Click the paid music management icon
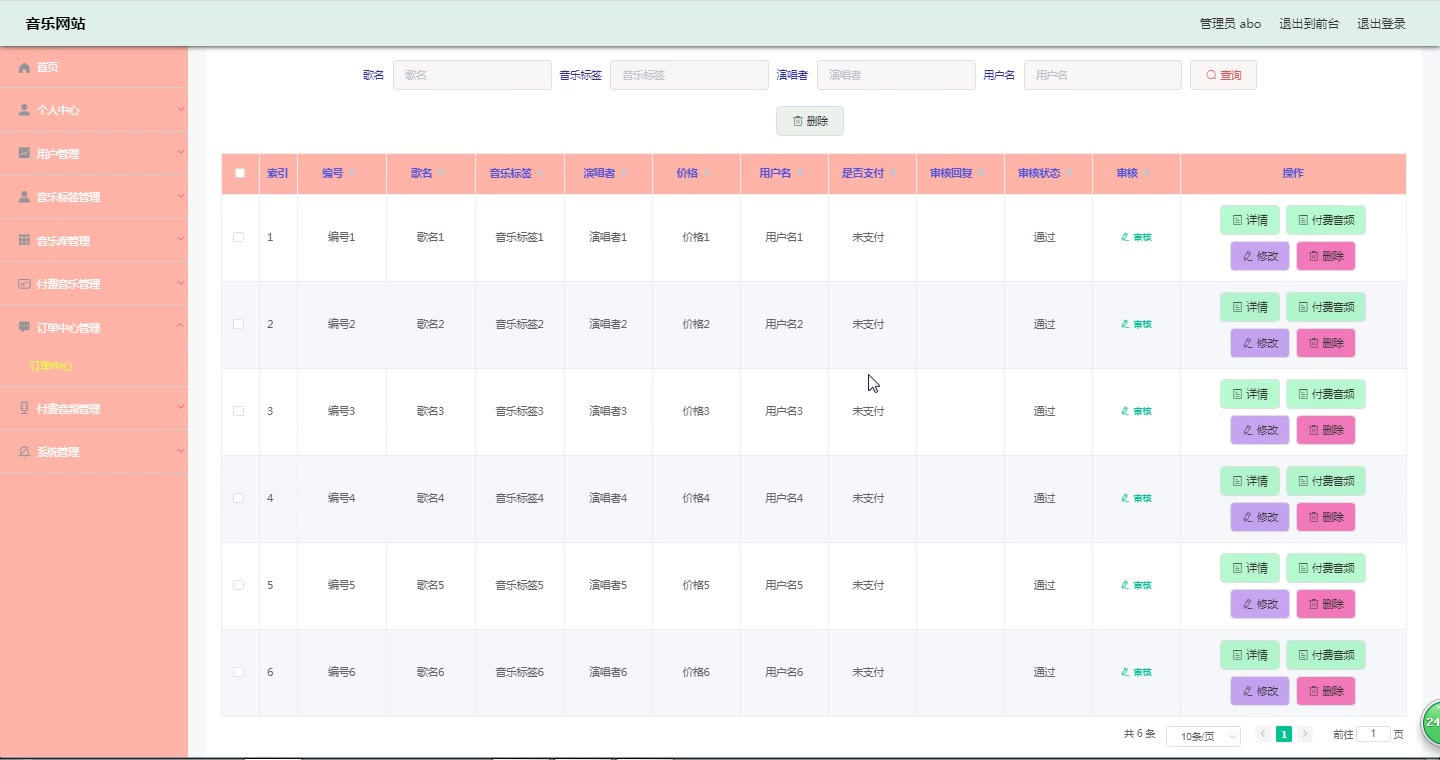 [x=24, y=284]
